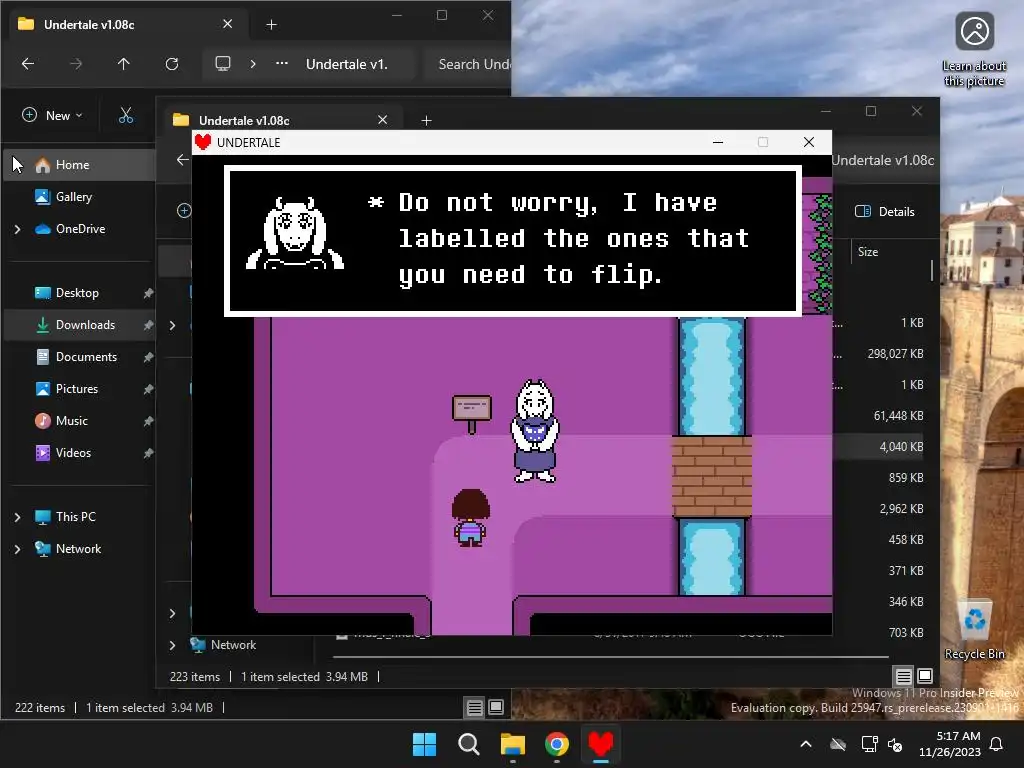The height and width of the screenshot is (768, 1024).
Task: Toggle the Details pane button
Action: (884, 211)
